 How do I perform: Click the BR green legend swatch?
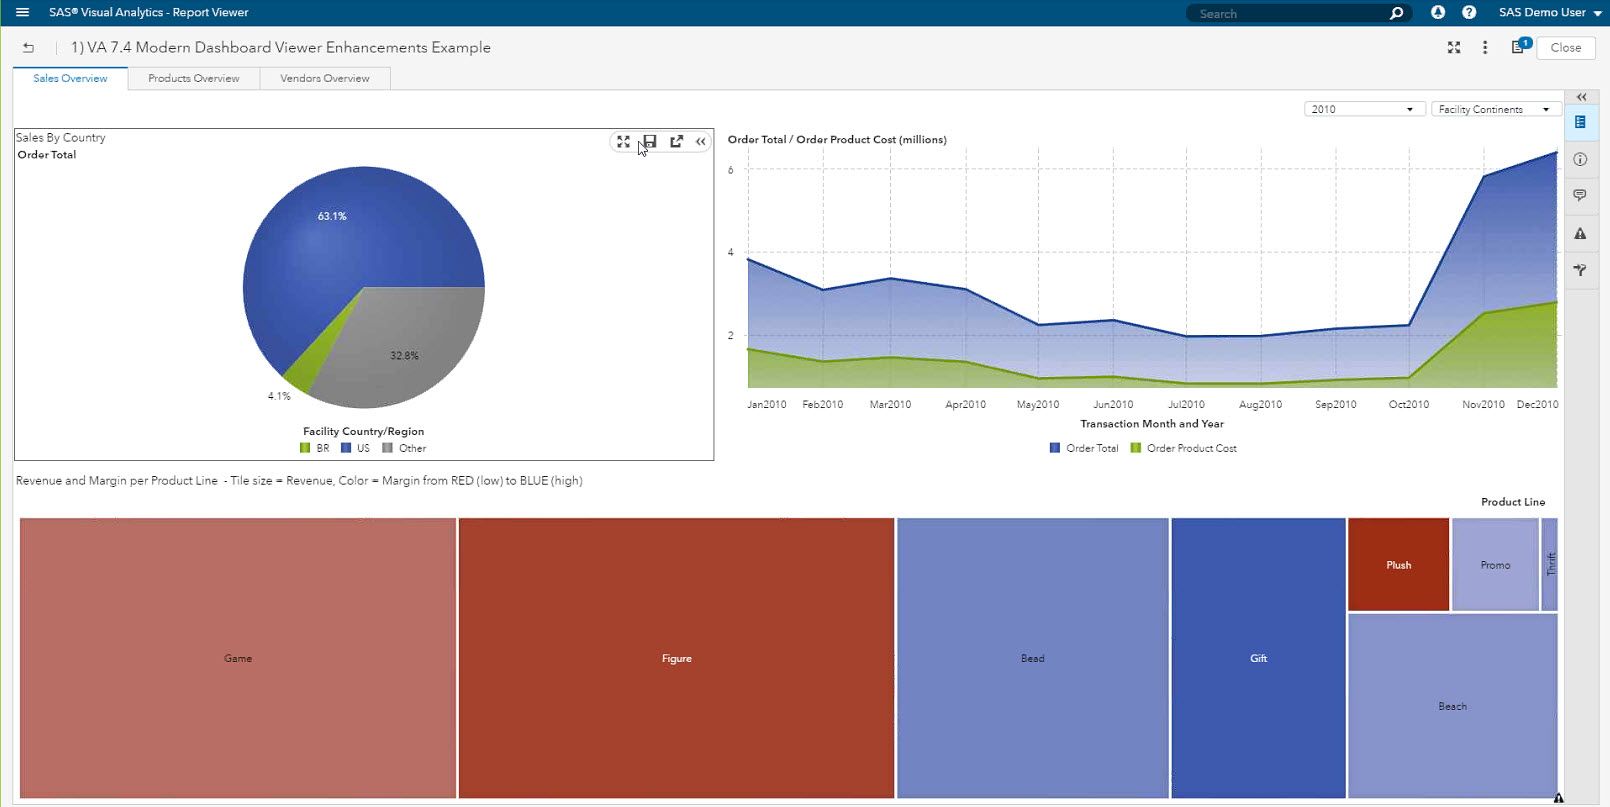[x=305, y=448]
